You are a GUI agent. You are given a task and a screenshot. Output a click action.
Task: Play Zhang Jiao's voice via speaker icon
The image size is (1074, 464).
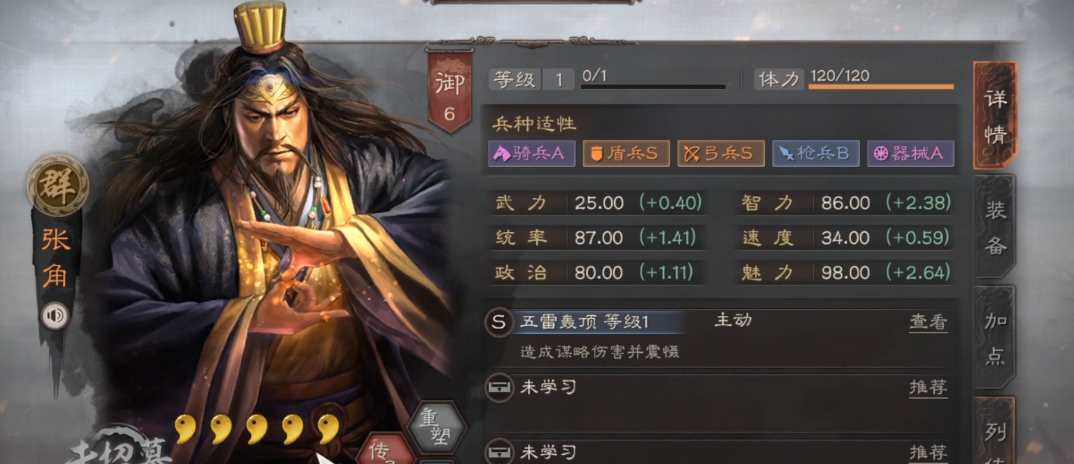pyautogui.click(x=55, y=315)
